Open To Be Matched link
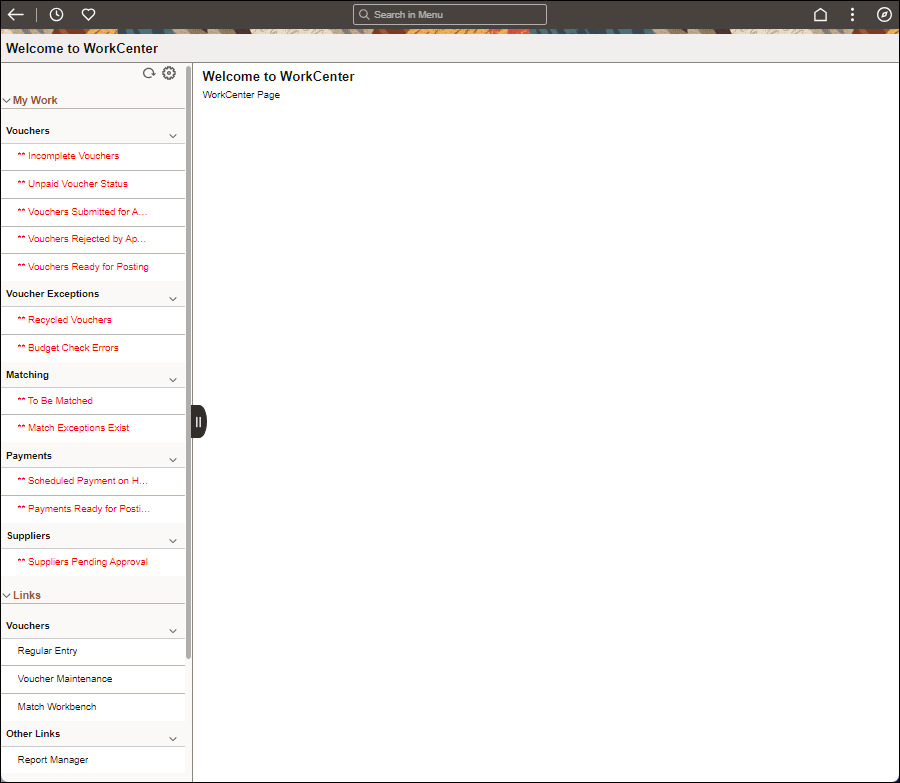The image size is (900, 783). pyautogui.click(x=55, y=401)
